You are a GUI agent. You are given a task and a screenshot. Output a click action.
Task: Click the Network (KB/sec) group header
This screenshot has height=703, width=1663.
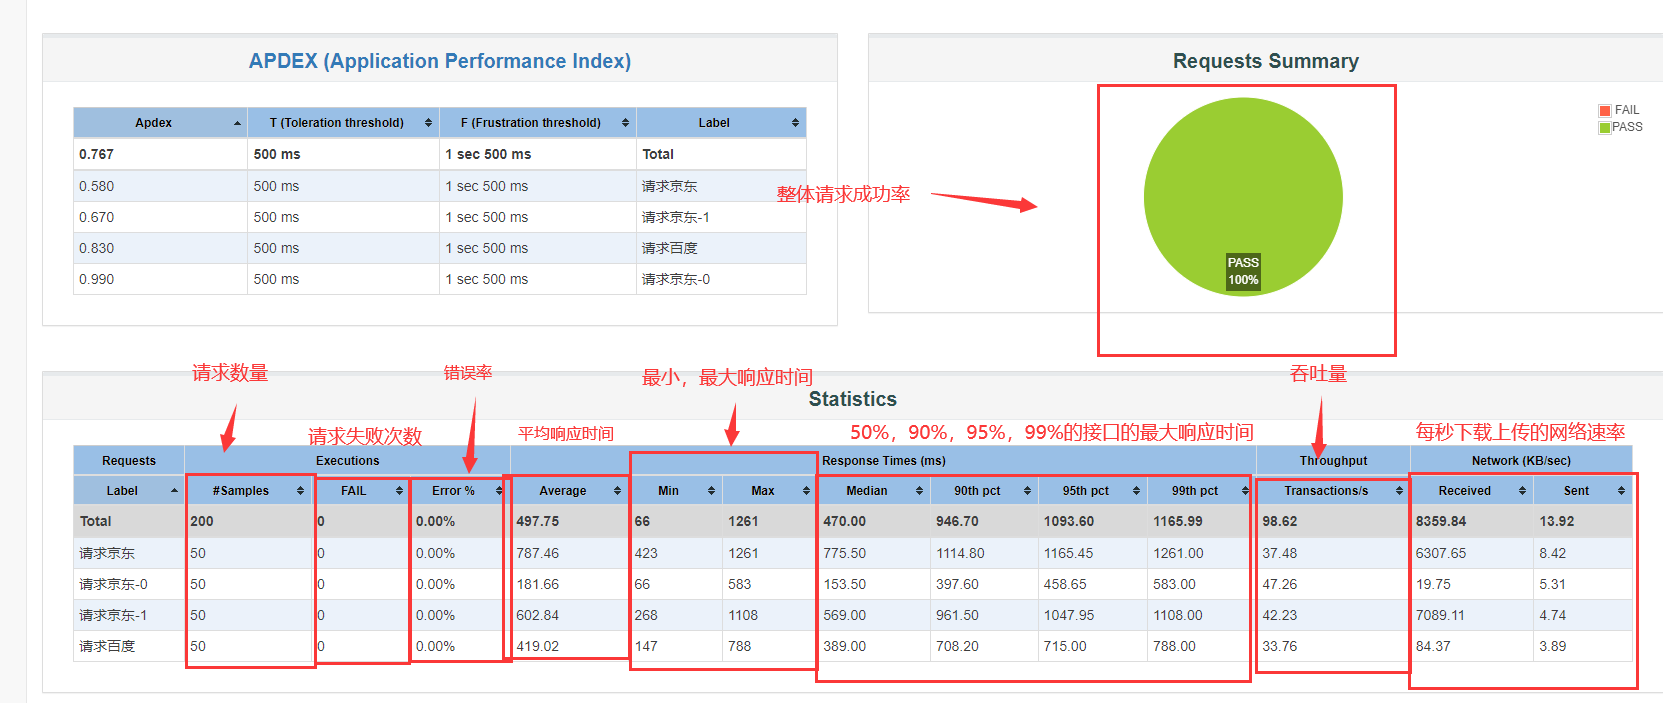tap(1521, 461)
